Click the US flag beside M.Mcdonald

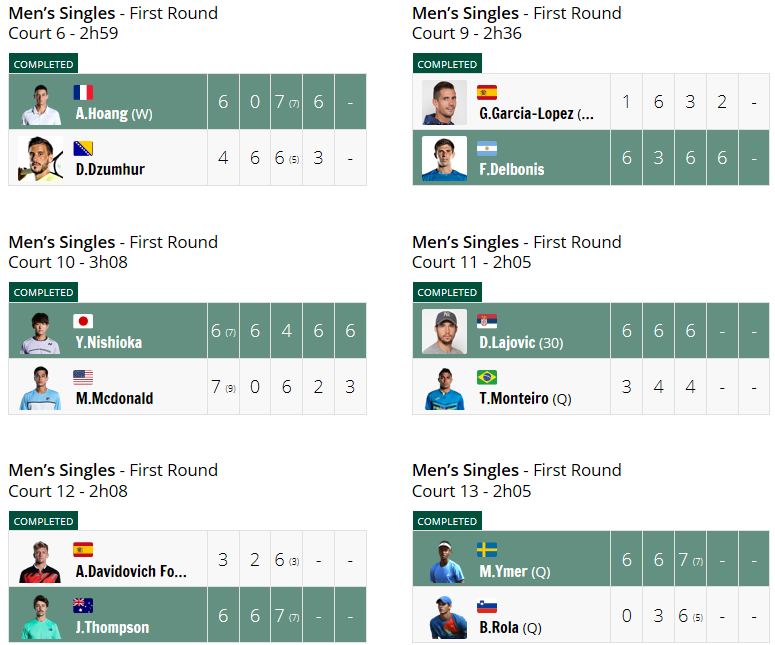coord(83,377)
